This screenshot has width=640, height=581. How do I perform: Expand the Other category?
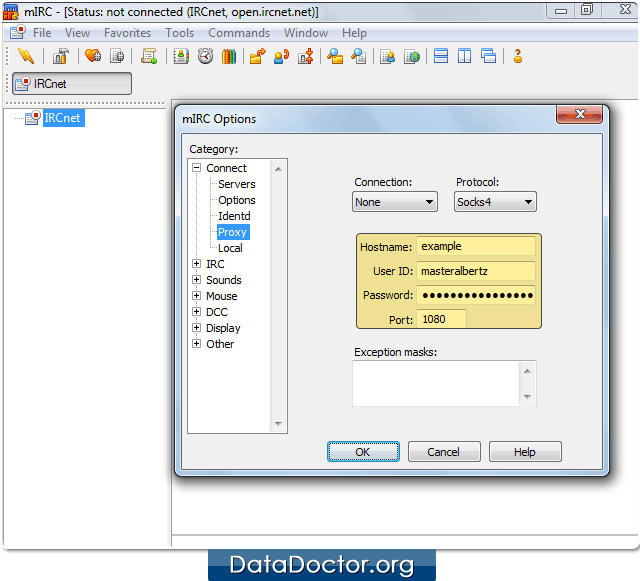[x=197, y=343]
